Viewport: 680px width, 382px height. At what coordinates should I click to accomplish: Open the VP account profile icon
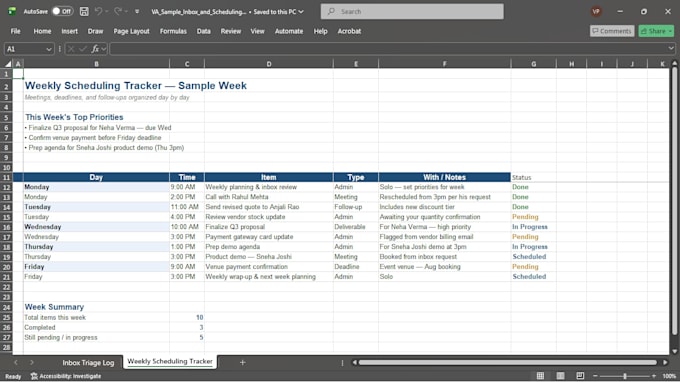point(596,12)
